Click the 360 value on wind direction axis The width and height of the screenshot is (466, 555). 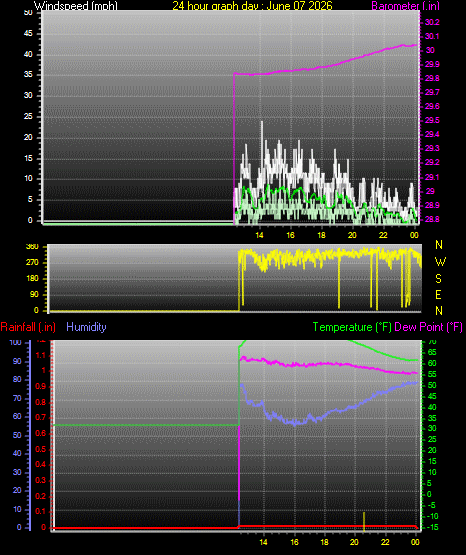(x=33, y=247)
